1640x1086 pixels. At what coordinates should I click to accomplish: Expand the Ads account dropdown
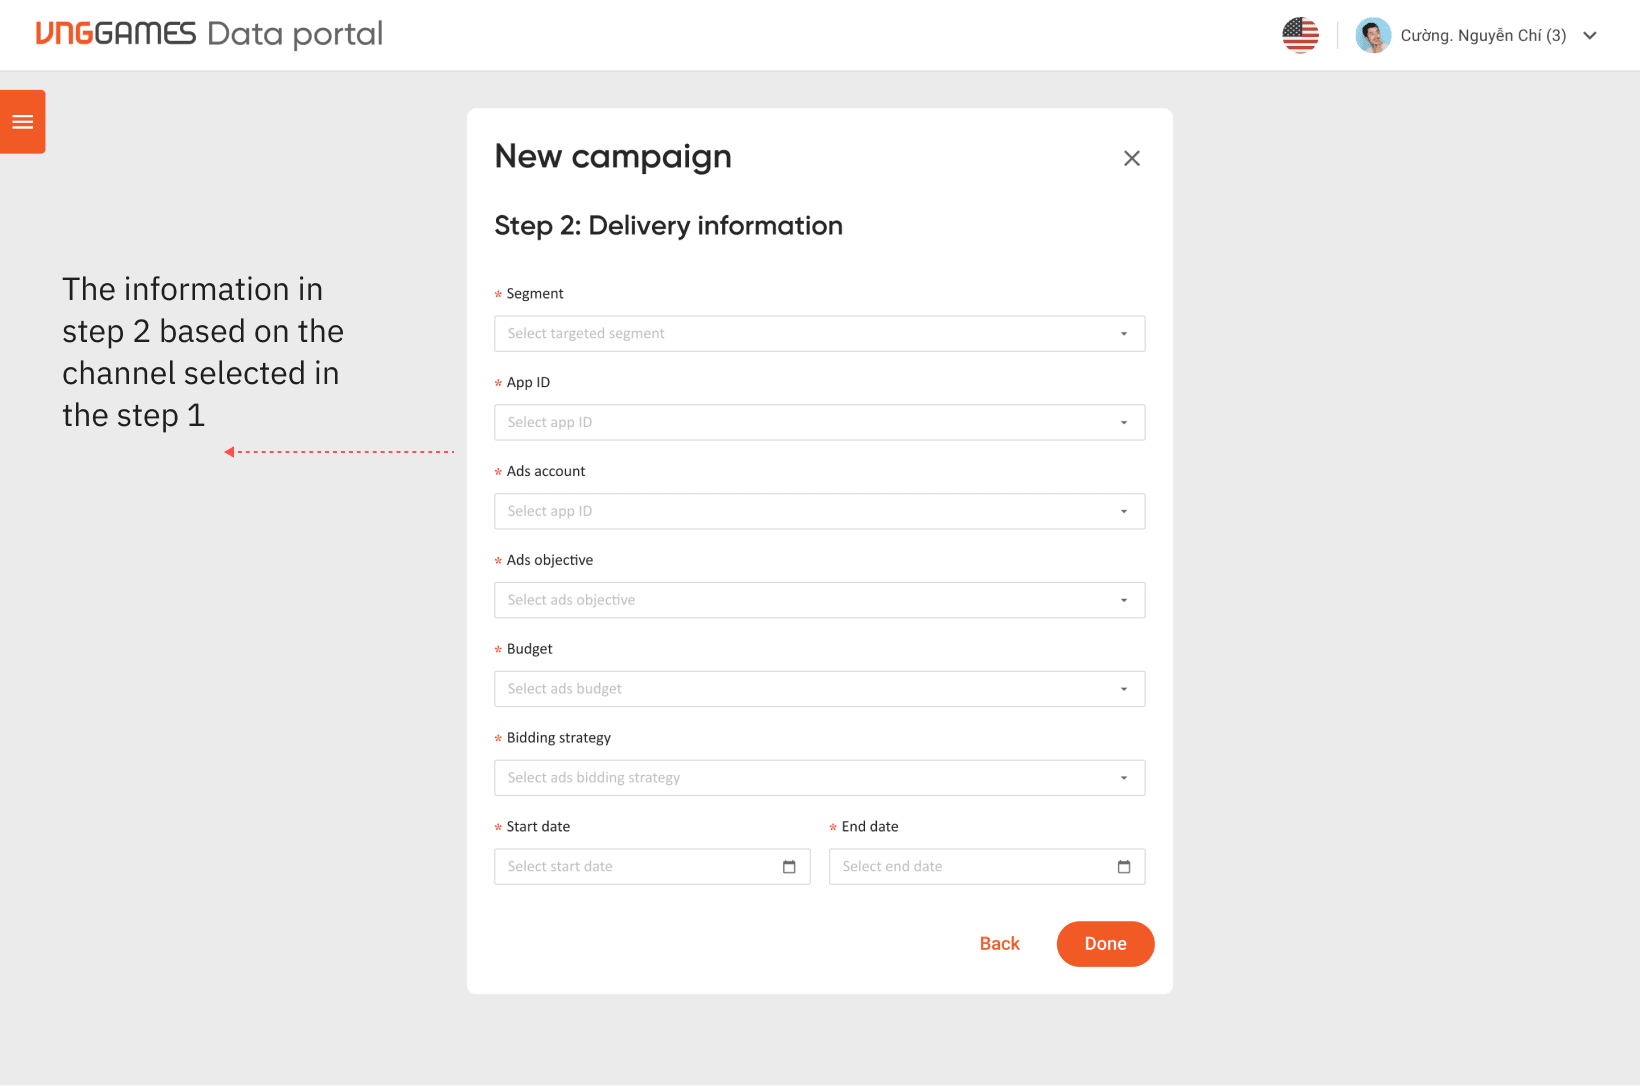coord(819,512)
